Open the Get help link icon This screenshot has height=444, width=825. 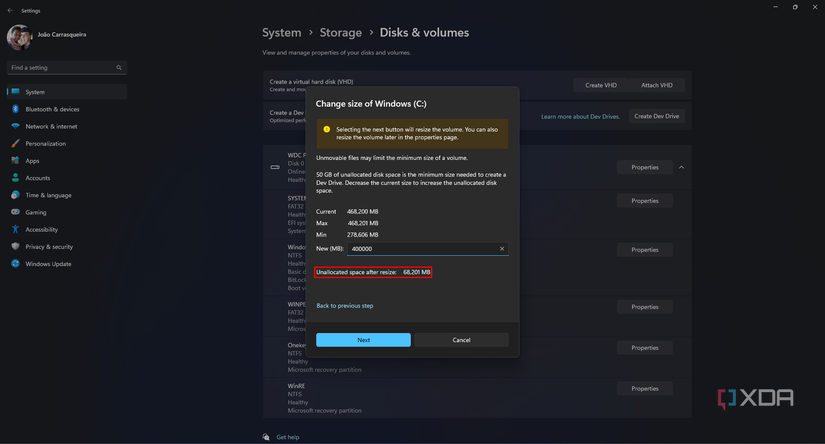point(266,437)
